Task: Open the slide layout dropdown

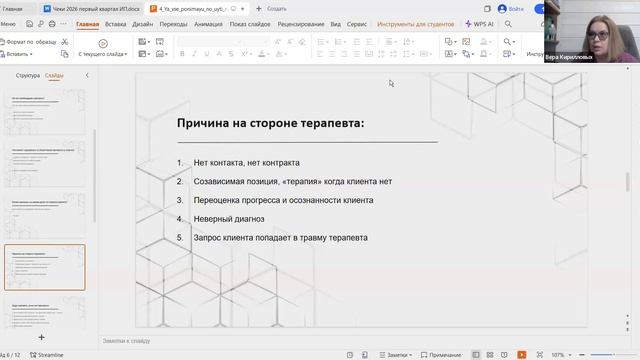Action: tap(144, 54)
